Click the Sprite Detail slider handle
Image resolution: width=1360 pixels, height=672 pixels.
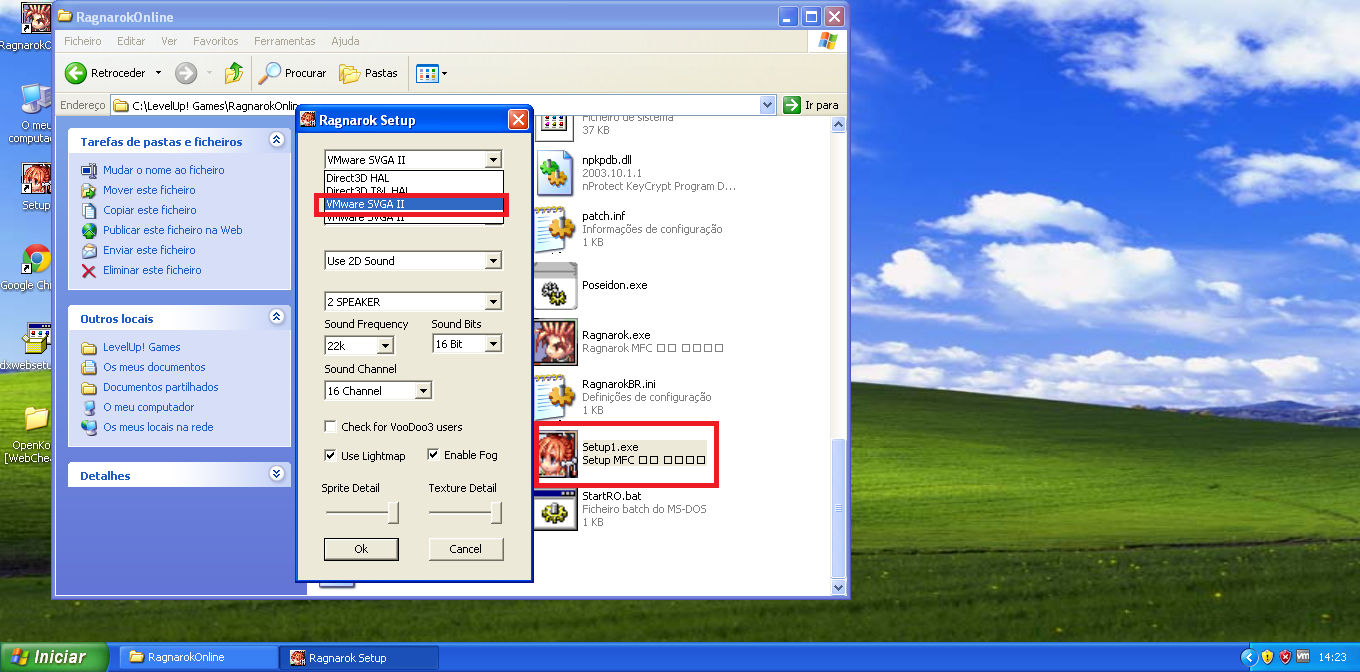pyautogui.click(x=393, y=513)
